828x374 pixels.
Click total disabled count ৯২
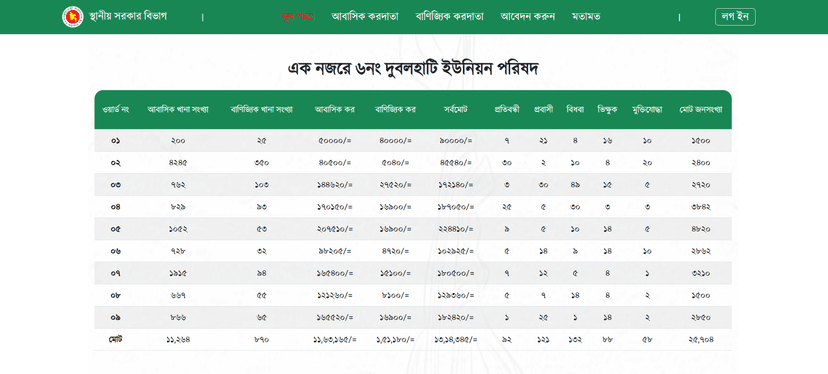click(507, 340)
